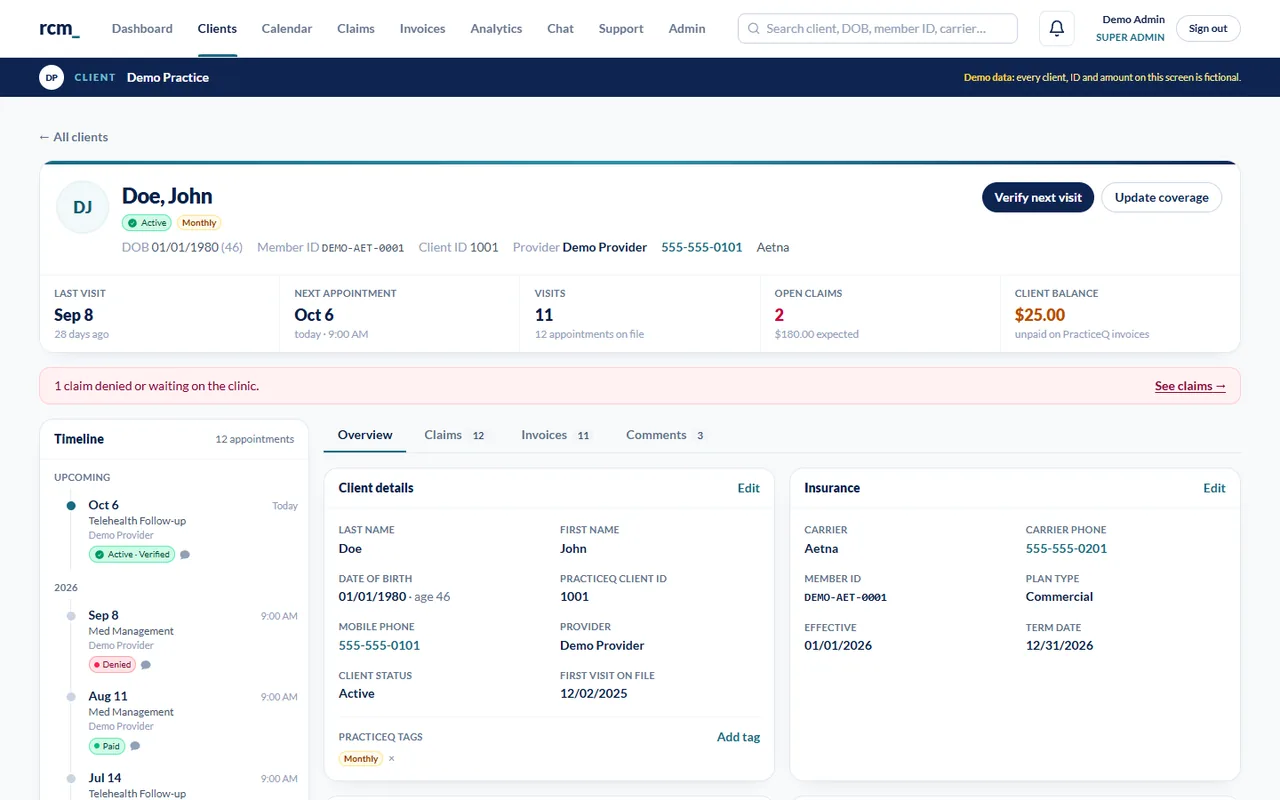Go to Claims in top navigation
Image resolution: width=1280 pixels, height=800 pixels.
[356, 28]
